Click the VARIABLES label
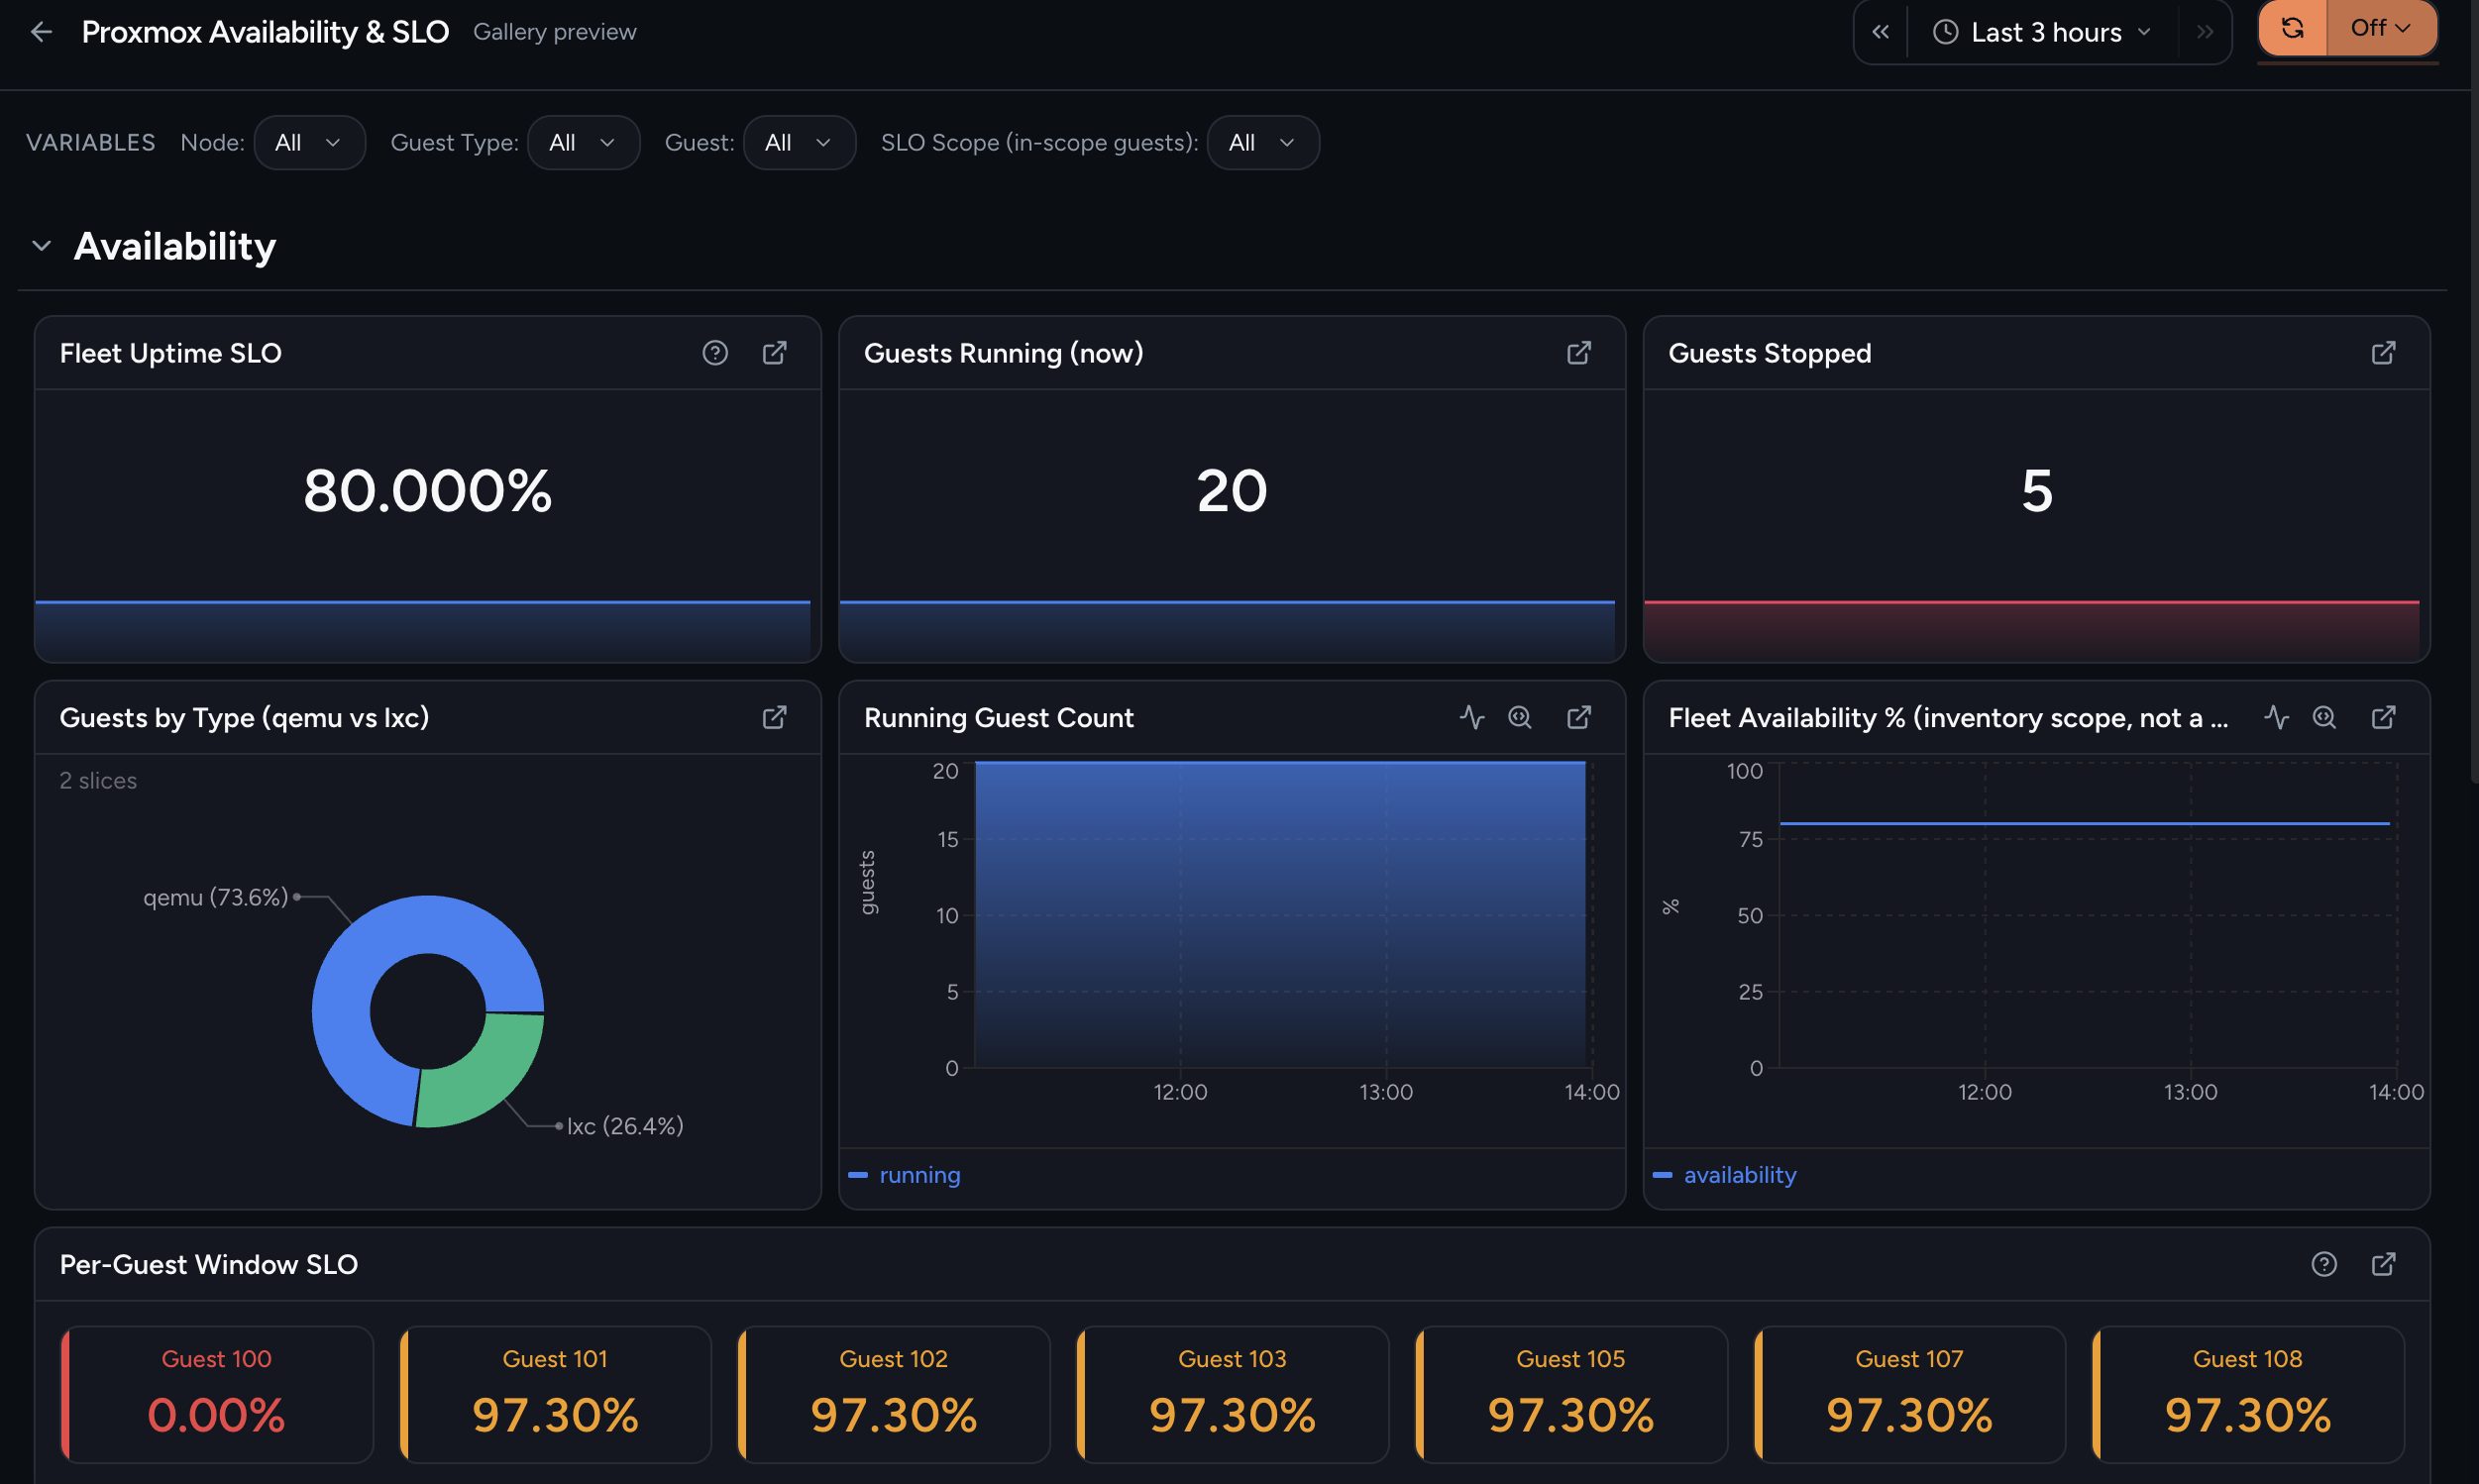The image size is (2479, 1484). coord(91,143)
